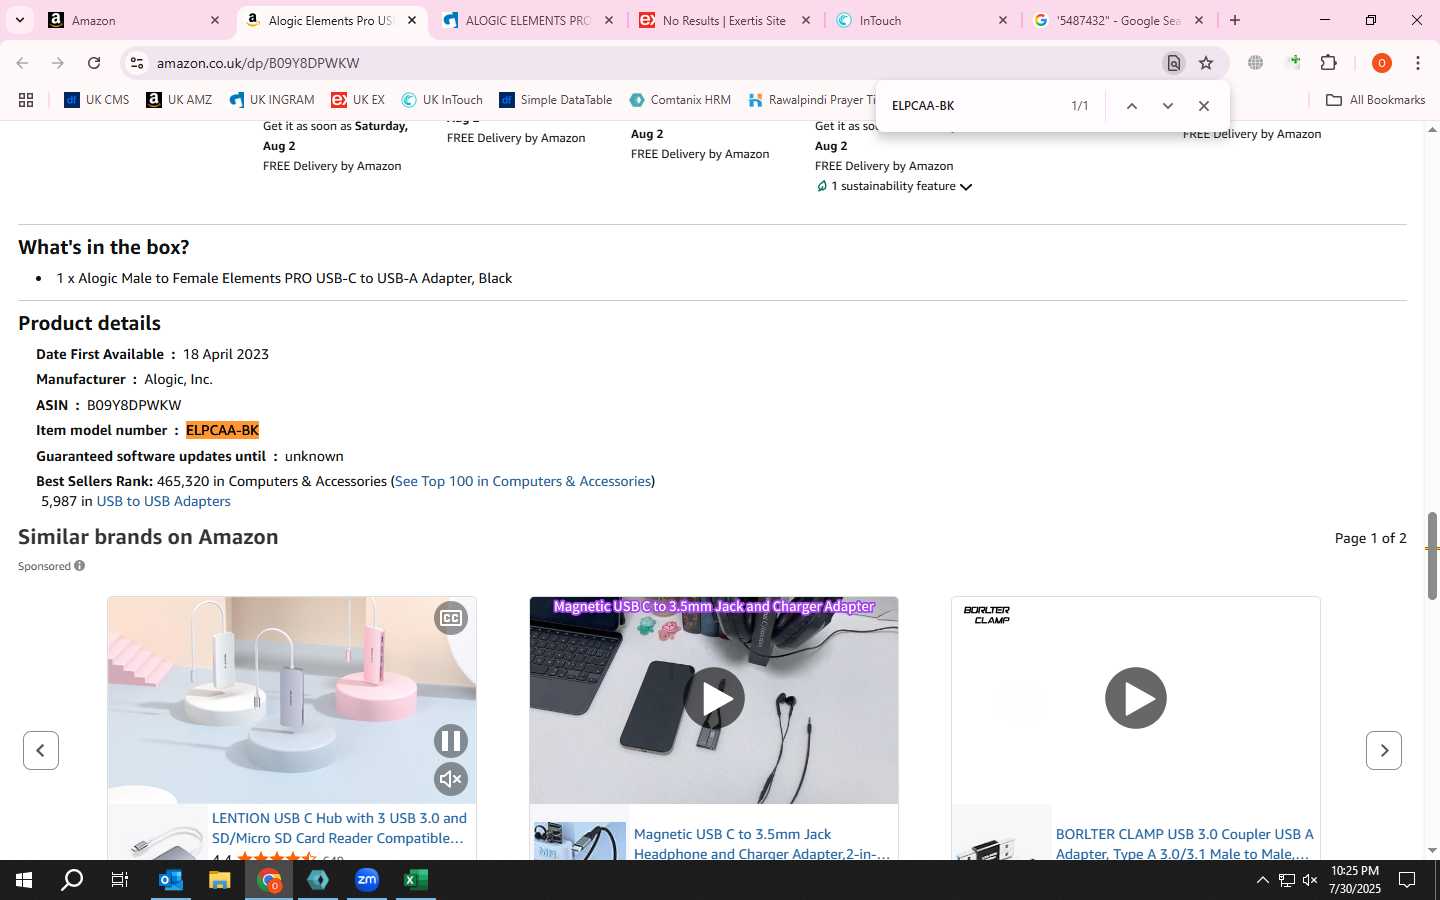
Task: Play the BORLTER CLAMP video
Action: [x=1136, y=698]
